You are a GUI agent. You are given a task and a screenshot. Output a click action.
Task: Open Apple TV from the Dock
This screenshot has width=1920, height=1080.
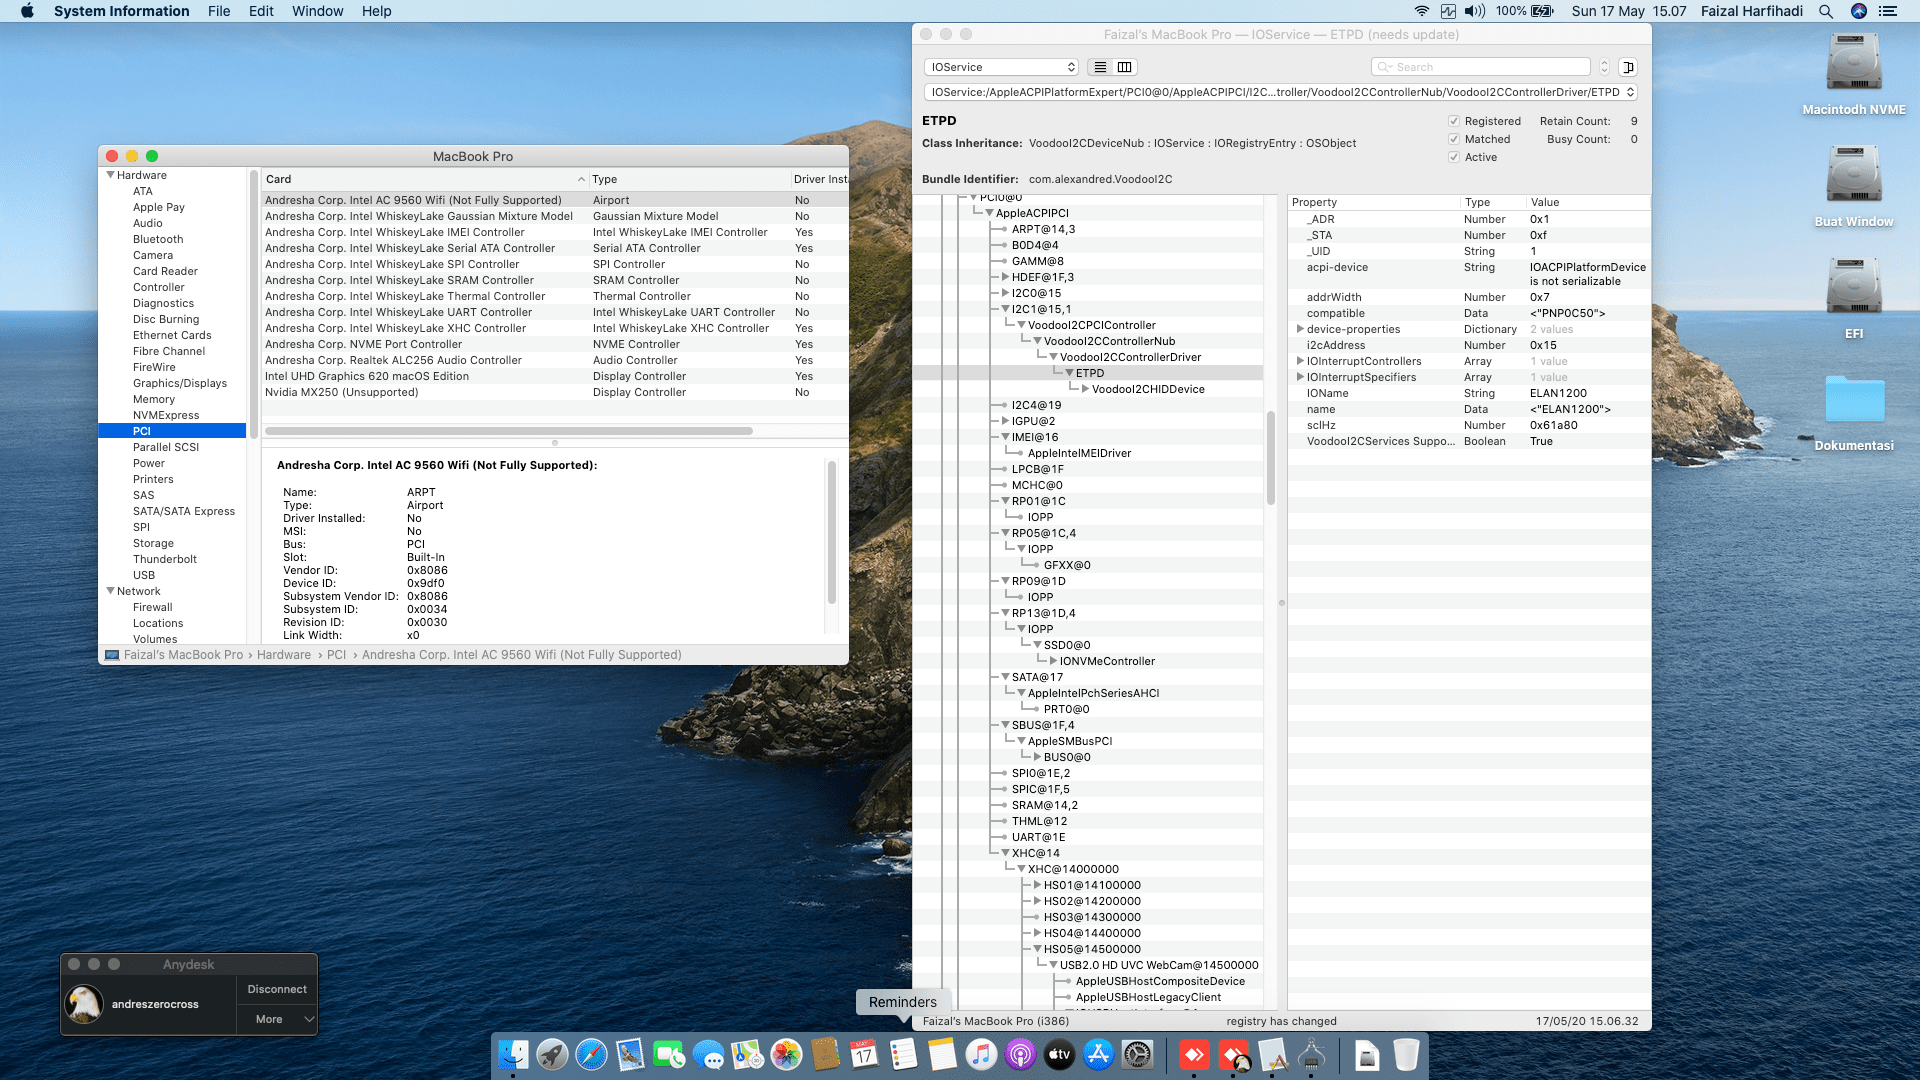coord(1059,1054)
